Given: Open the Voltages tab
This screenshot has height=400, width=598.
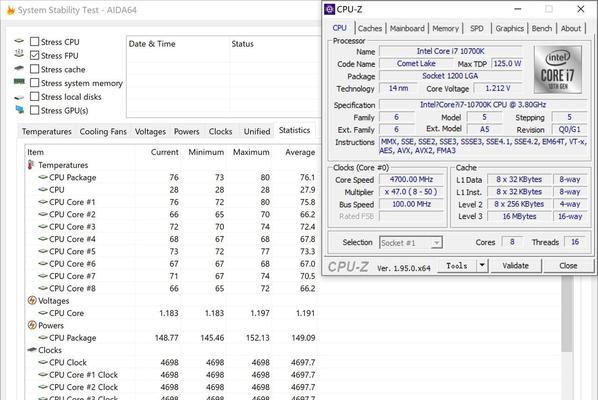Looking at the screenshot, I should [x=150, y=132].
